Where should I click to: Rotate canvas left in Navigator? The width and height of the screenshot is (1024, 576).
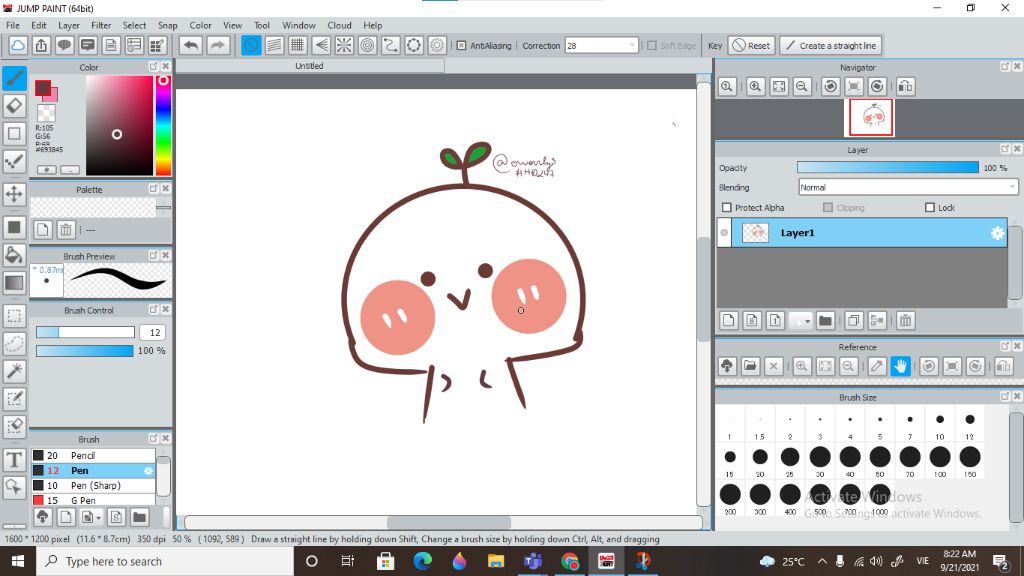click(831, 86)
